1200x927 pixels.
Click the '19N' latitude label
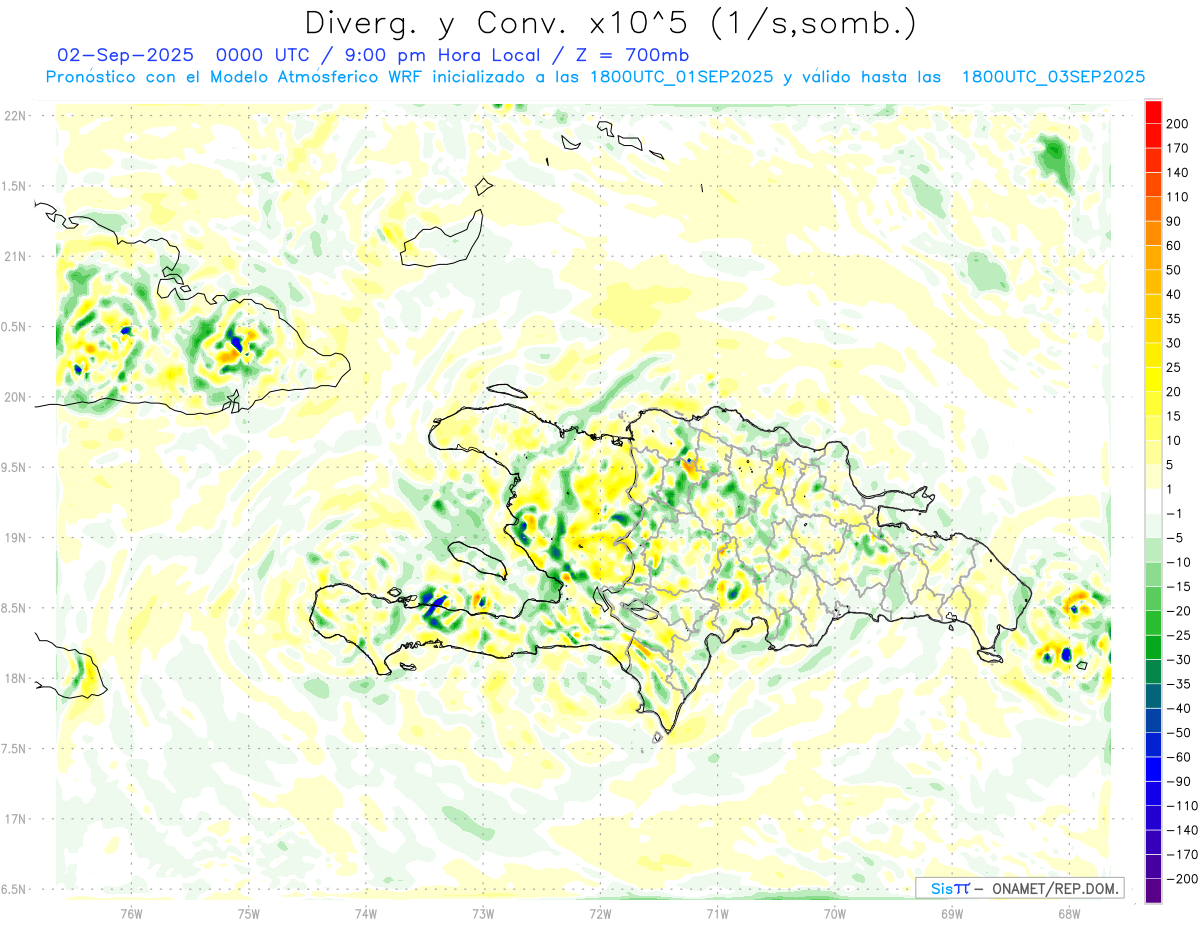coord(15,537)
